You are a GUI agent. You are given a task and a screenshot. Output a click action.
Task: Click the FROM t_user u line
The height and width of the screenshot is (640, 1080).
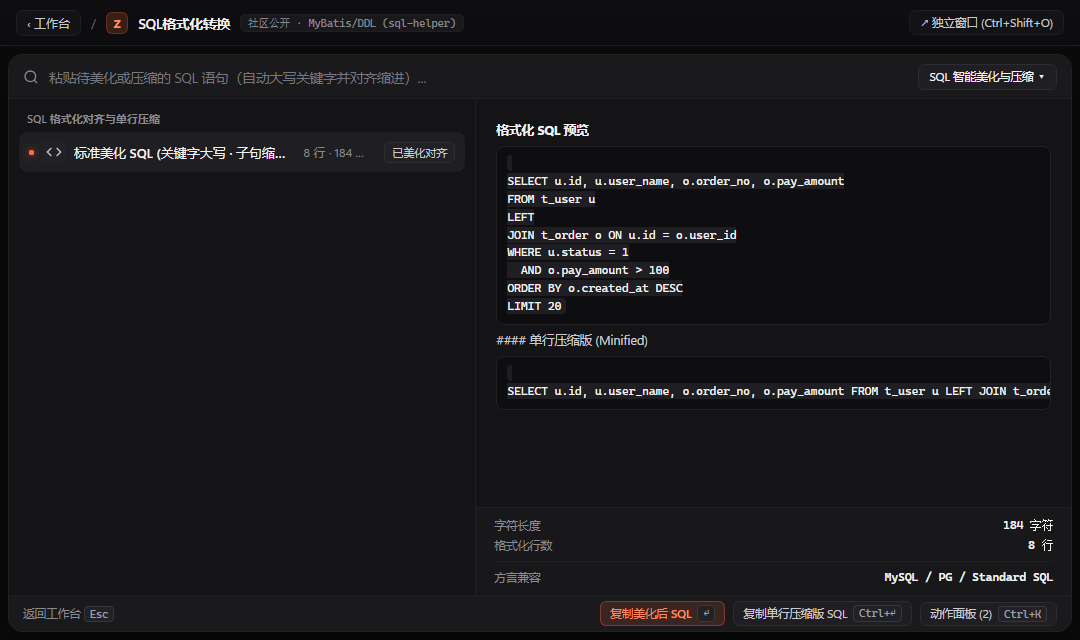point(551,199)
